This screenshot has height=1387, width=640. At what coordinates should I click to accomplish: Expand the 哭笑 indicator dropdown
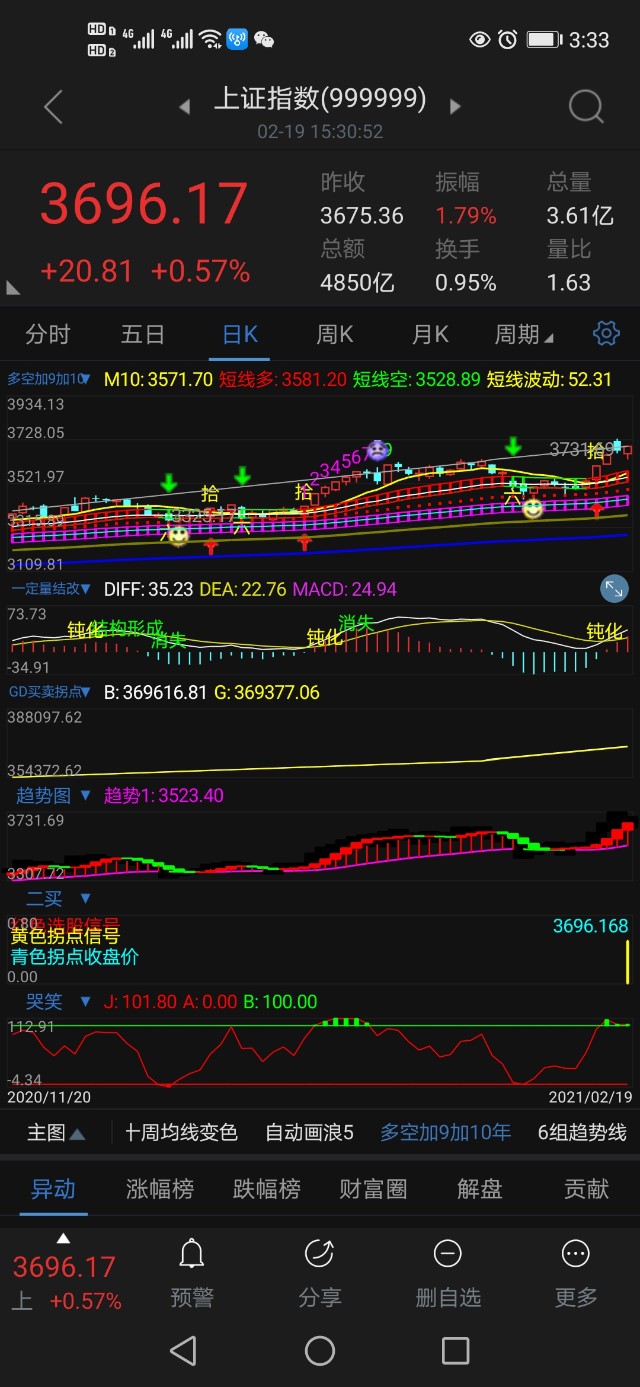[x=85, y=1002]
